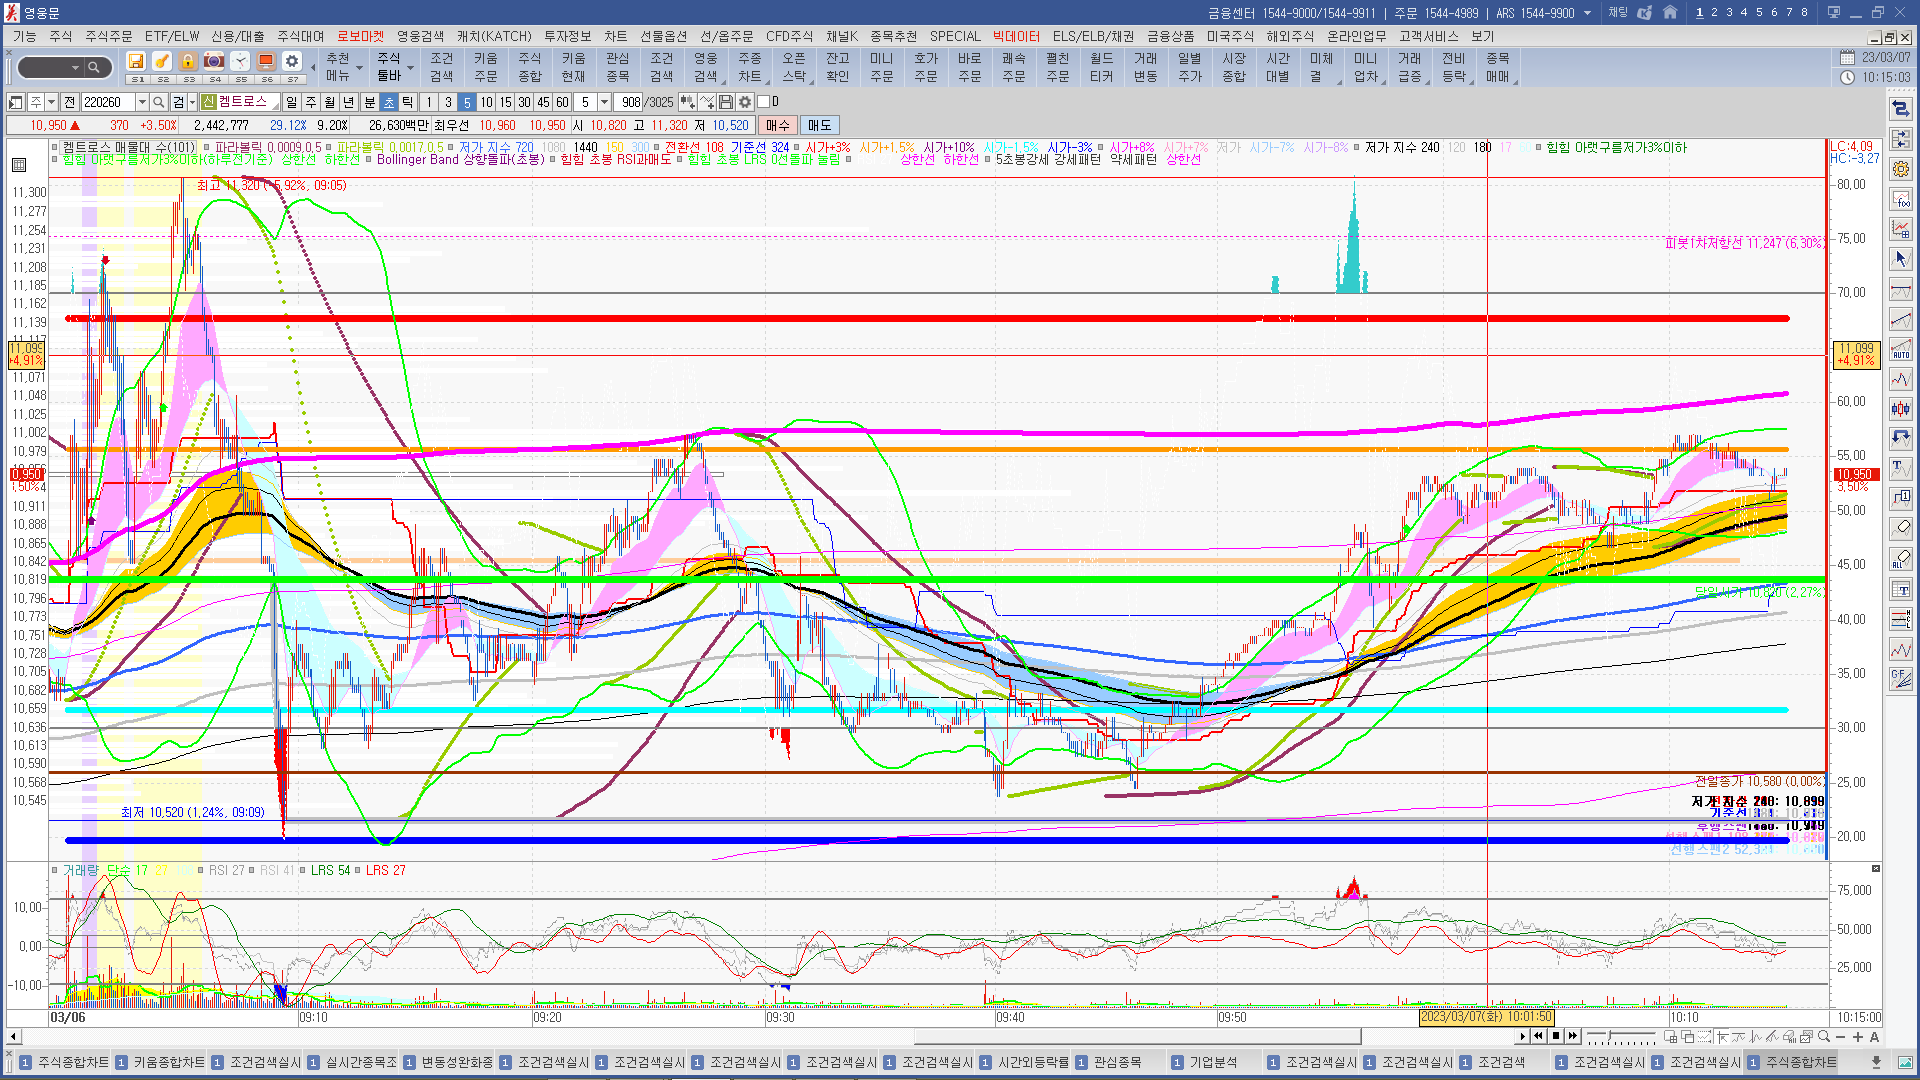
Task: Switch to the 관심종목 bottom tab
Action: [x=1117, y=1062]
